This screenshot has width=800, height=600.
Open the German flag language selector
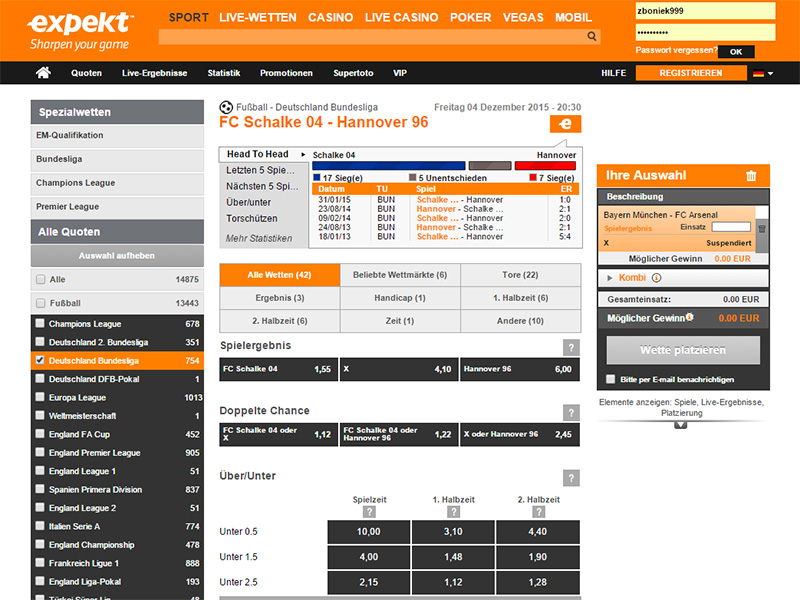(x=763, y=73)
